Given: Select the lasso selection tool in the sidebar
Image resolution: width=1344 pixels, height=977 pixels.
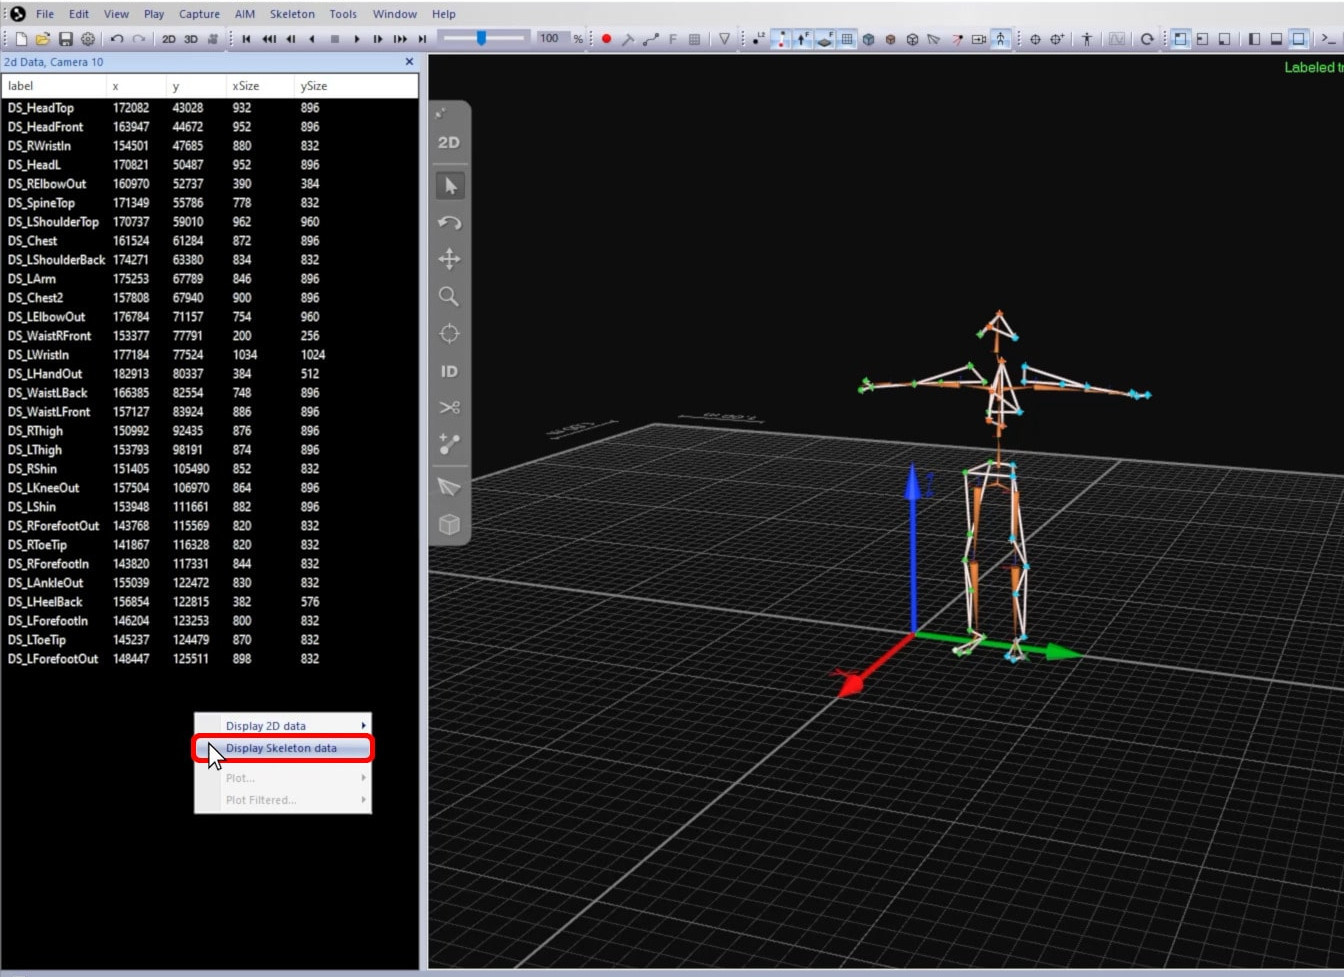Looking at the screenshot, I should pos(450,487).
